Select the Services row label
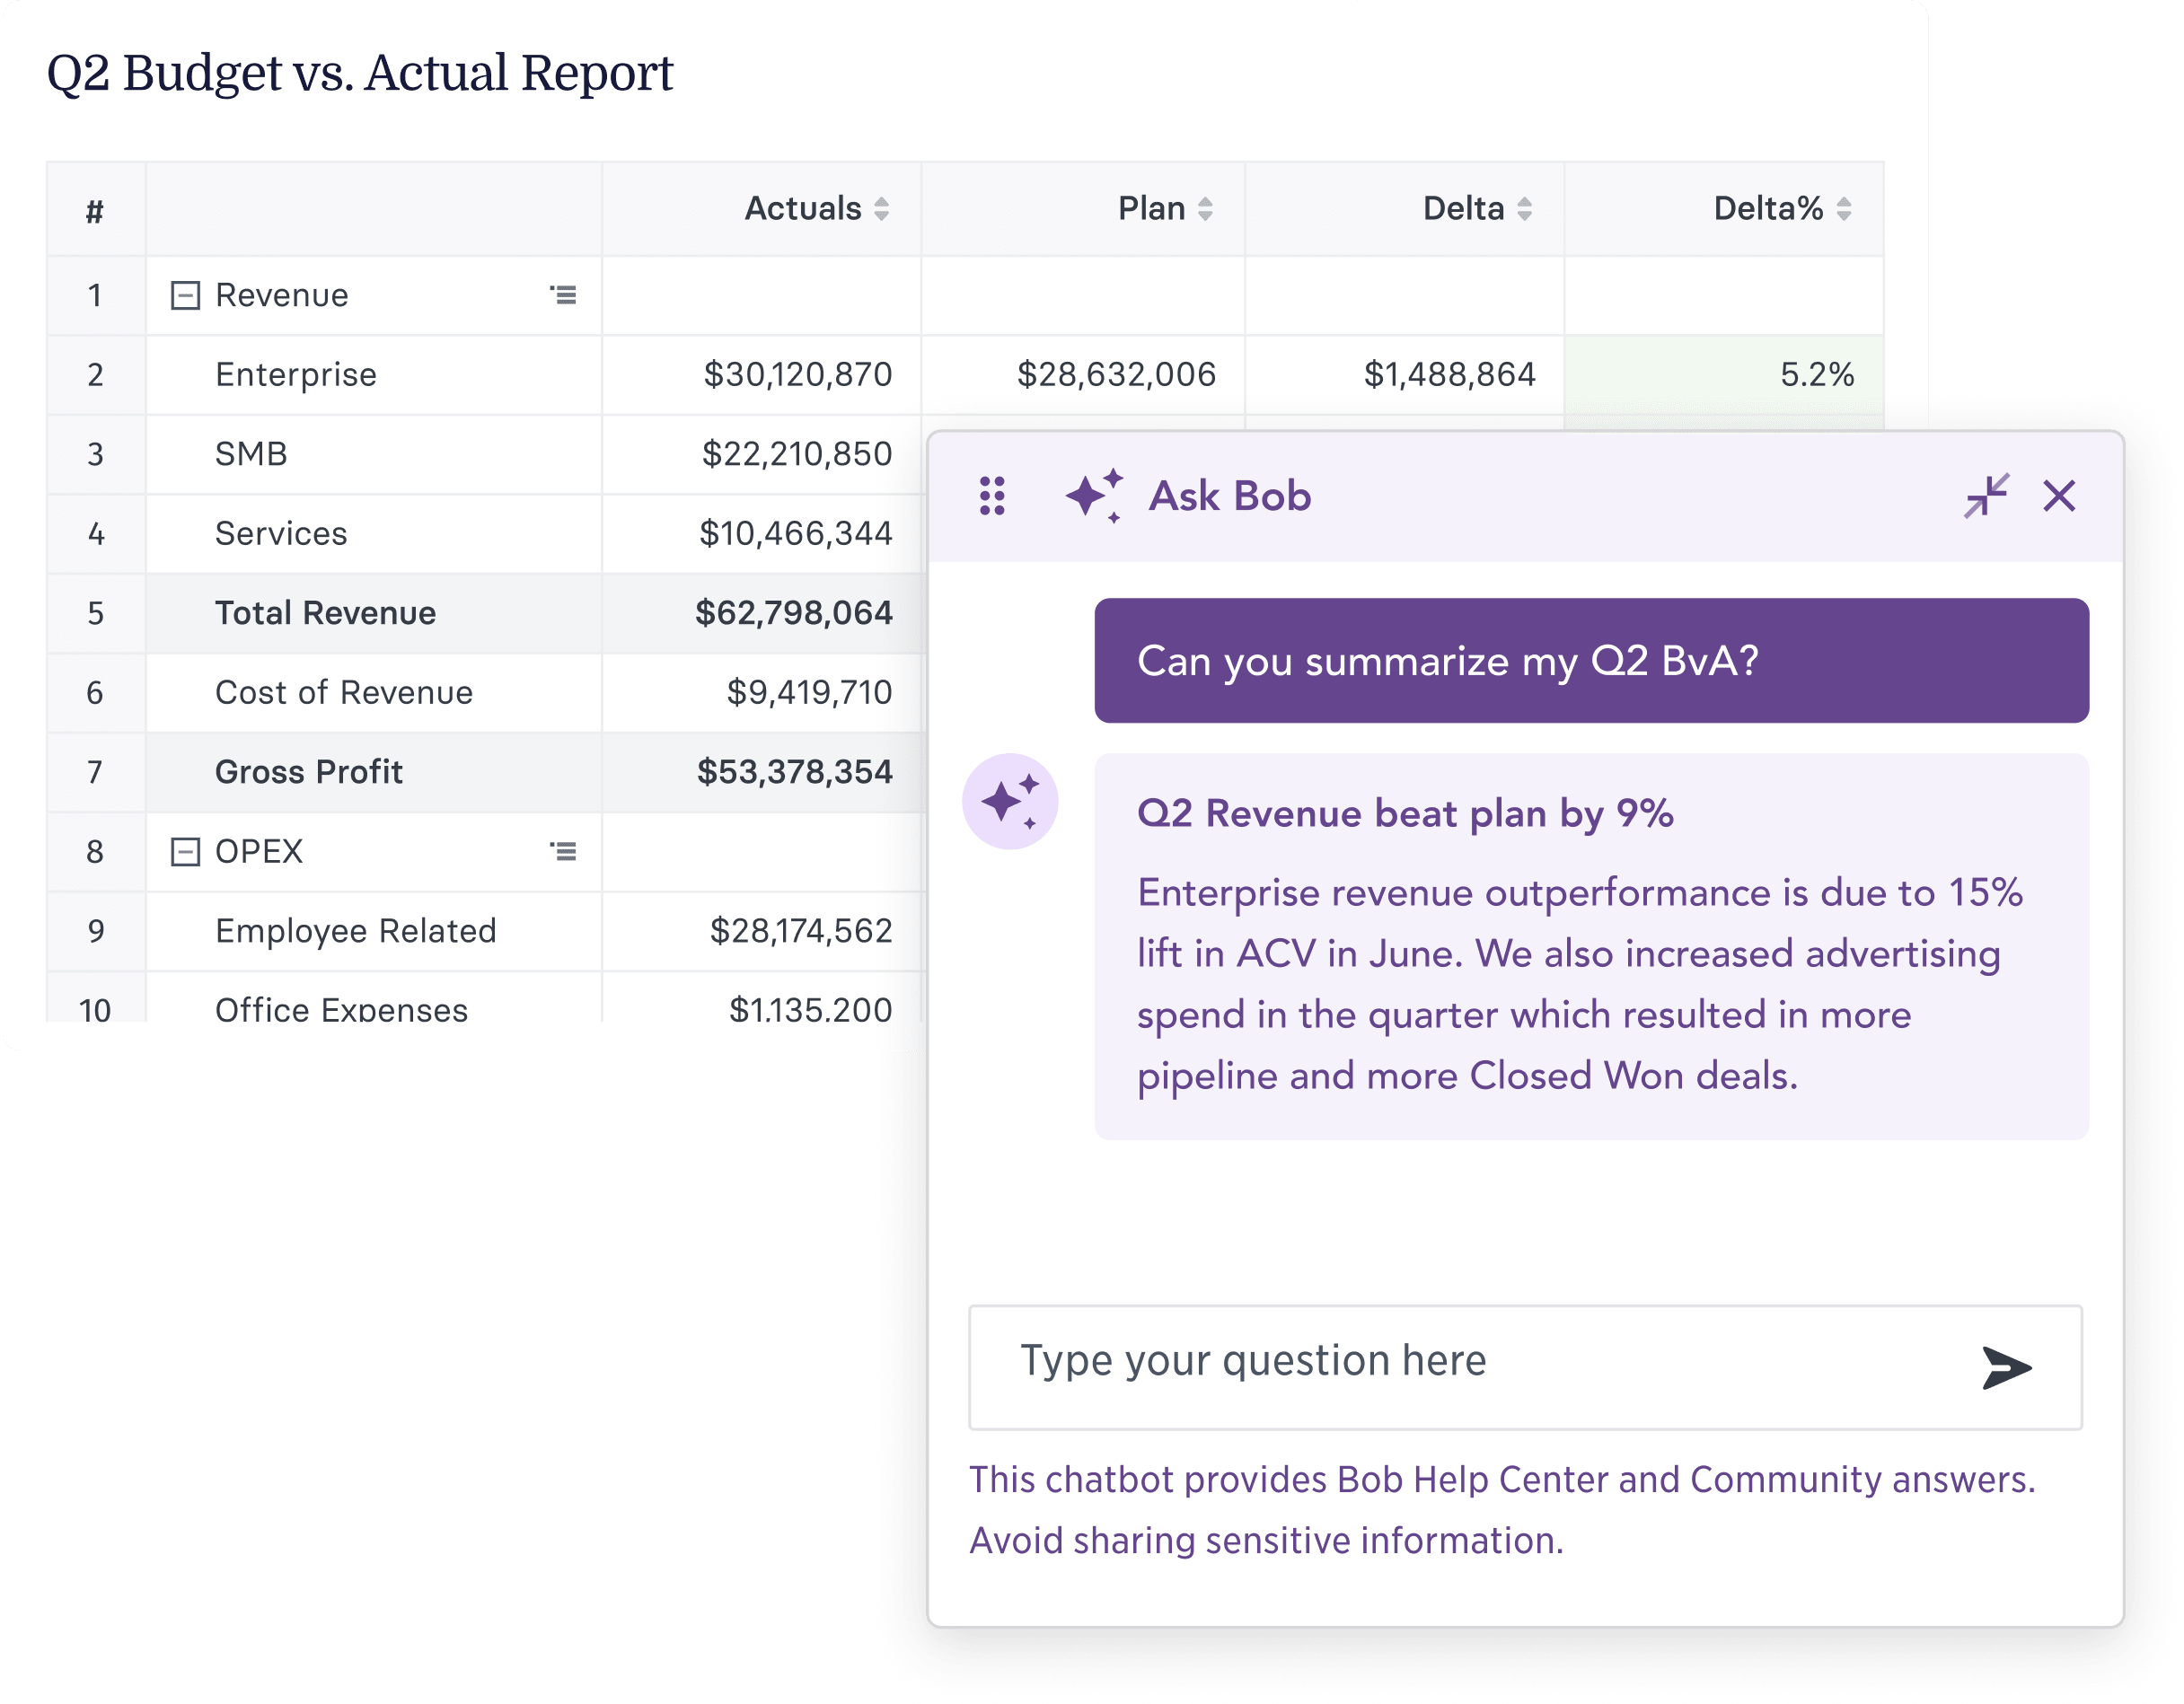The height and width of the screenshot is (1704, 2184). click(x=281, y=533)
